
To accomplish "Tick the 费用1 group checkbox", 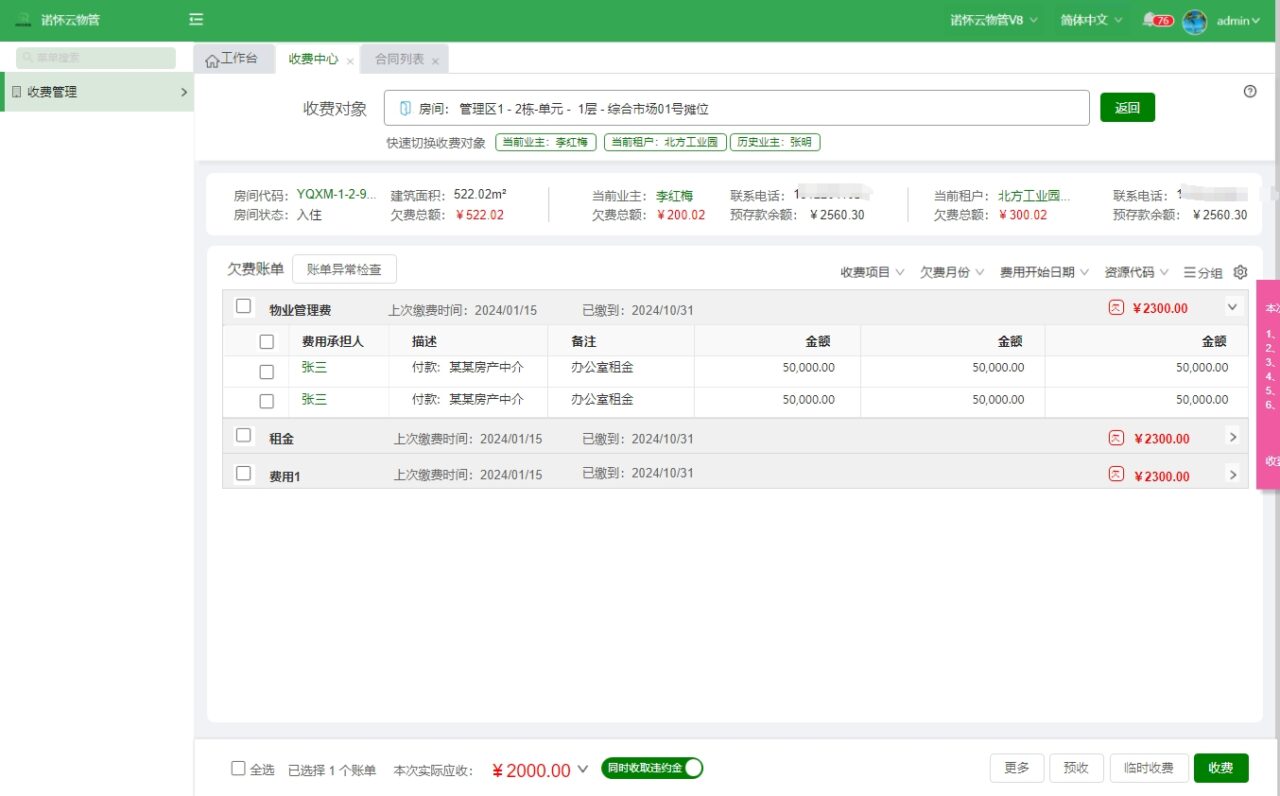I will click(243, 473).
